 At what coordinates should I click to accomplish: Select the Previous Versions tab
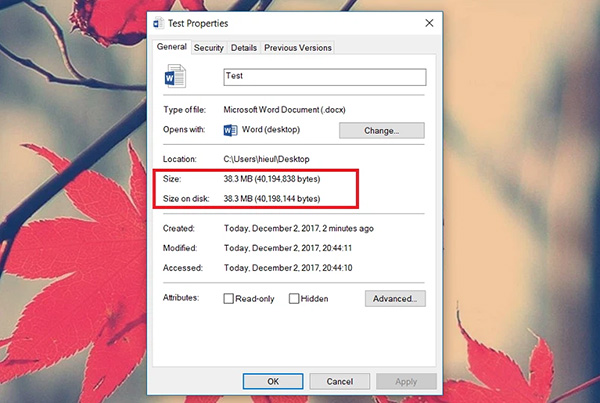coord(298,48)
